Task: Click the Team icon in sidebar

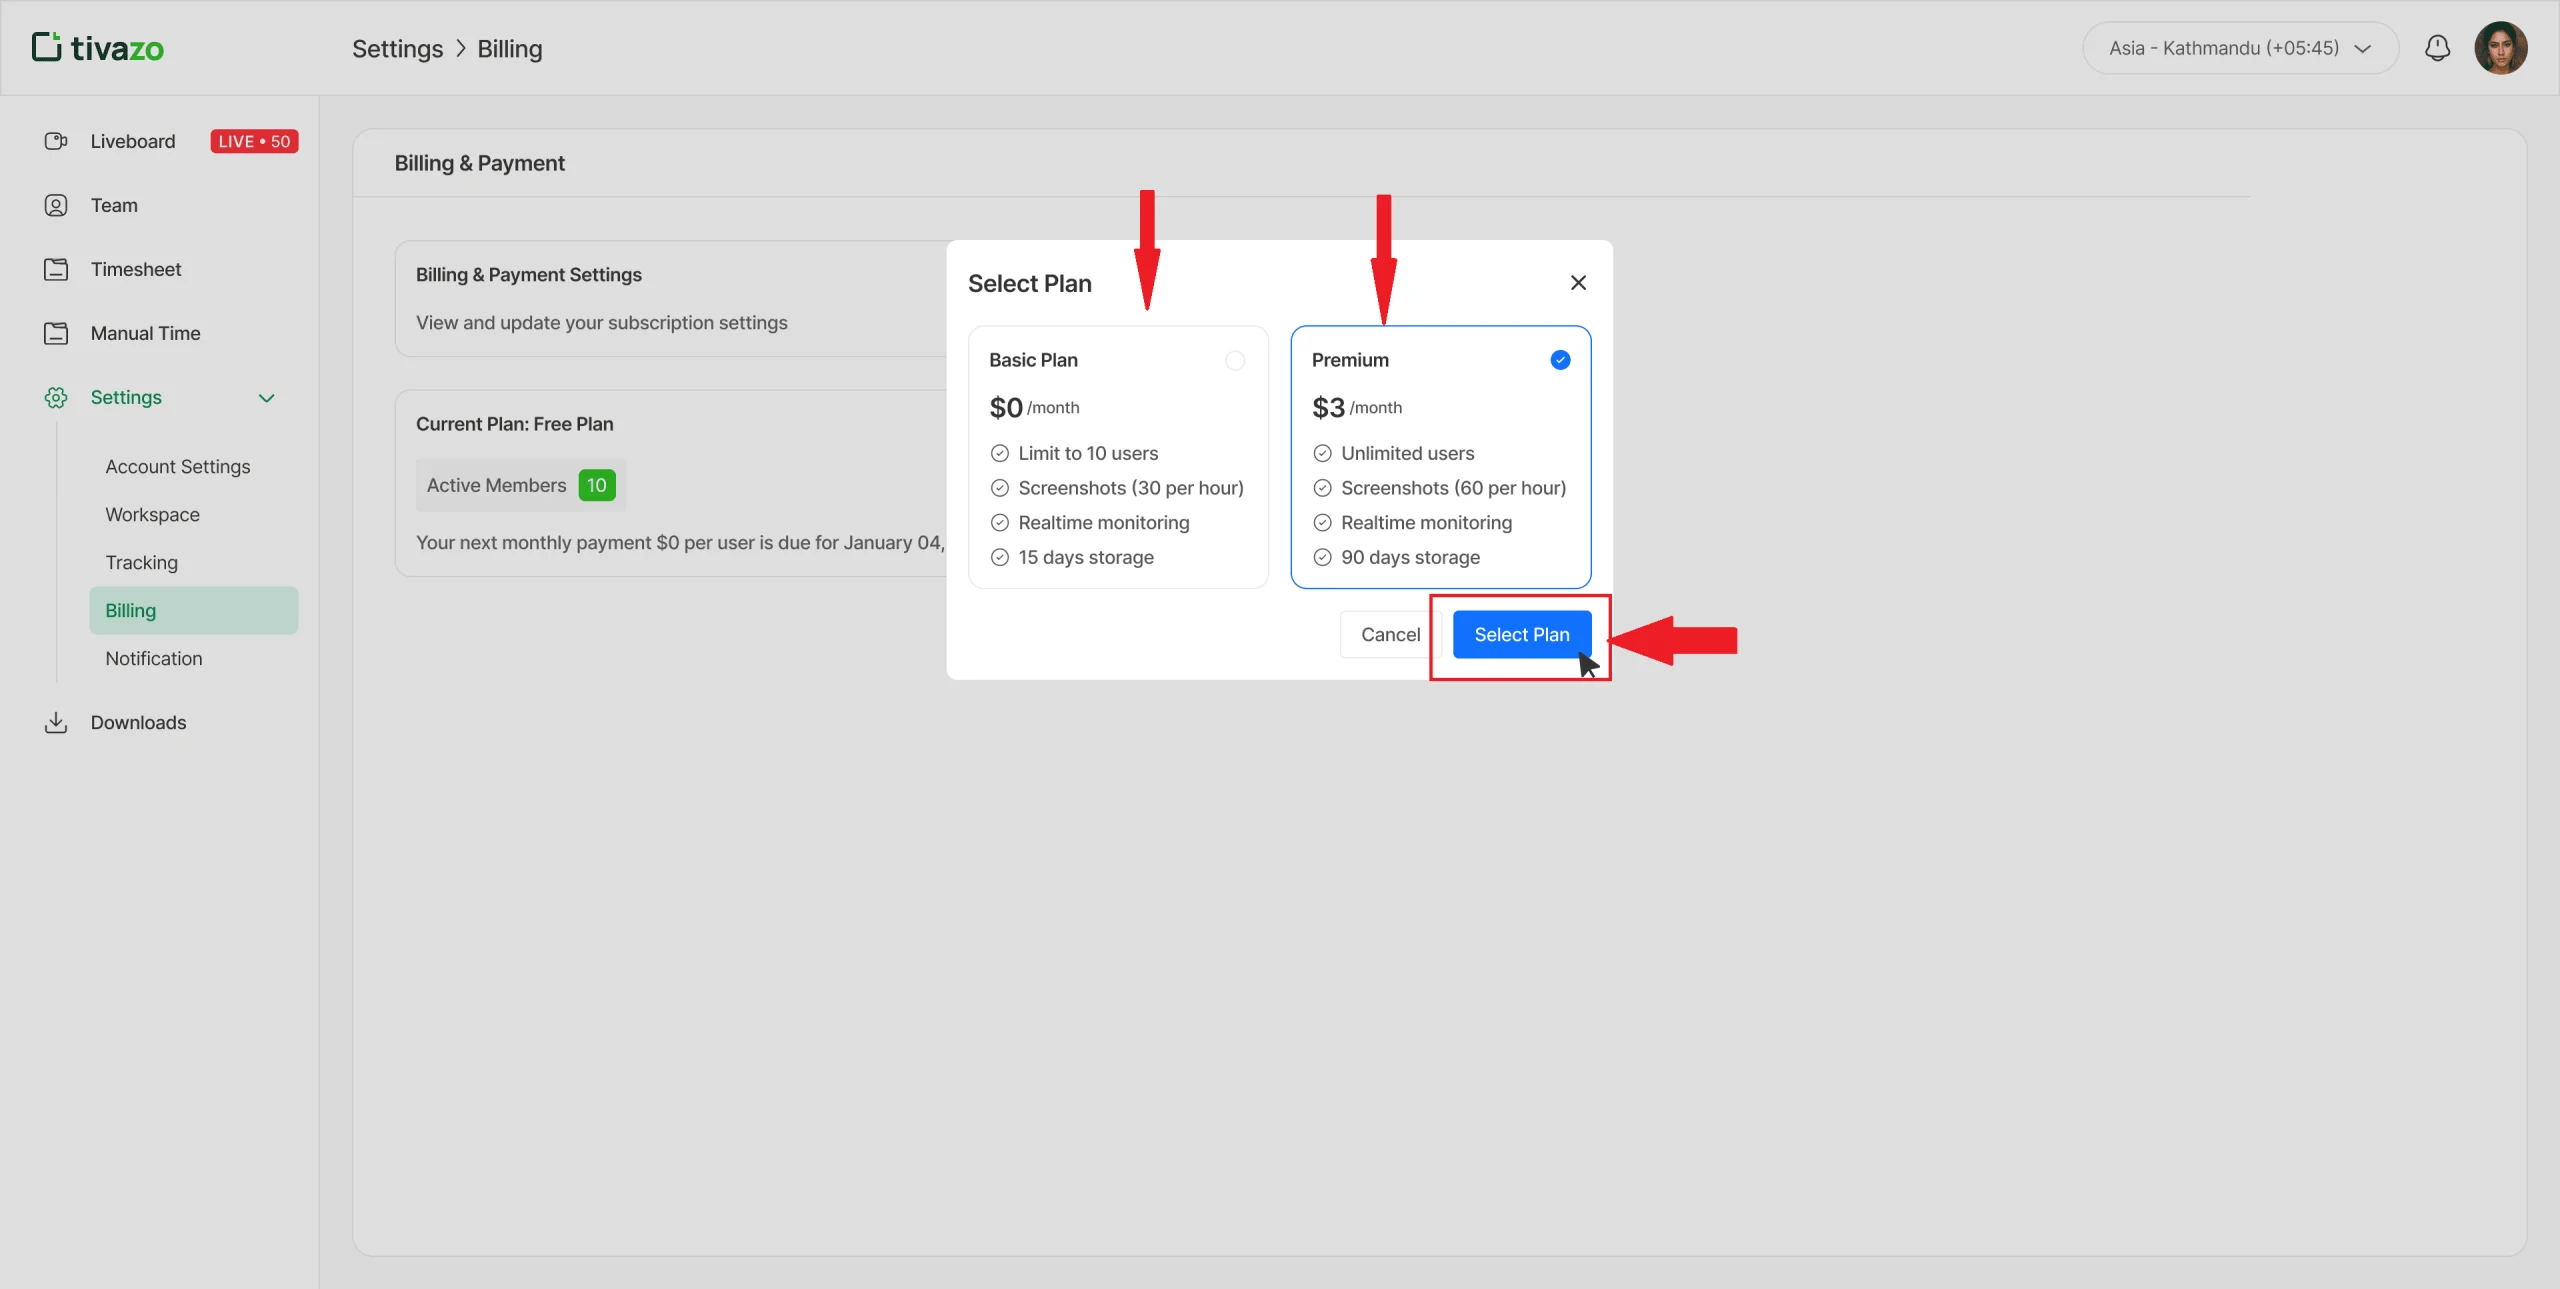Action: [x=56, y=205]
